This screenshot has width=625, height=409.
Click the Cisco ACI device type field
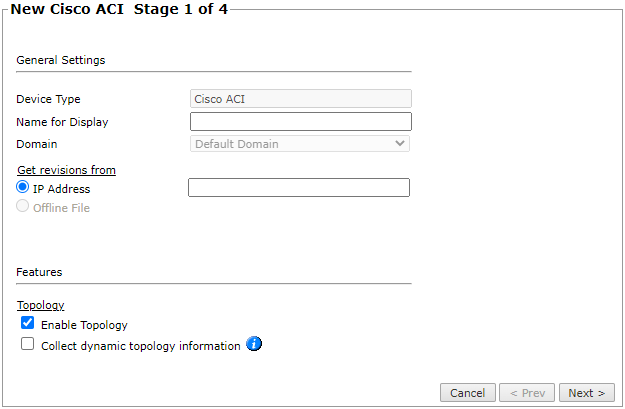click(300, 99)
